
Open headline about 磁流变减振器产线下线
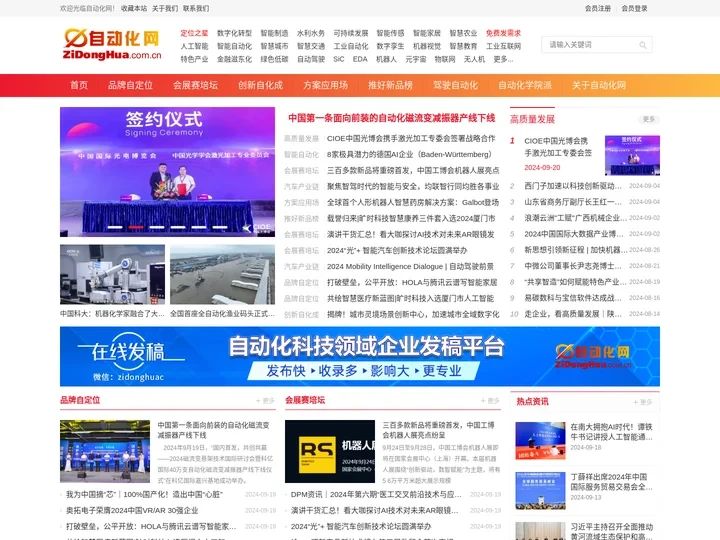pyautogui.click(x=392, y=118)
